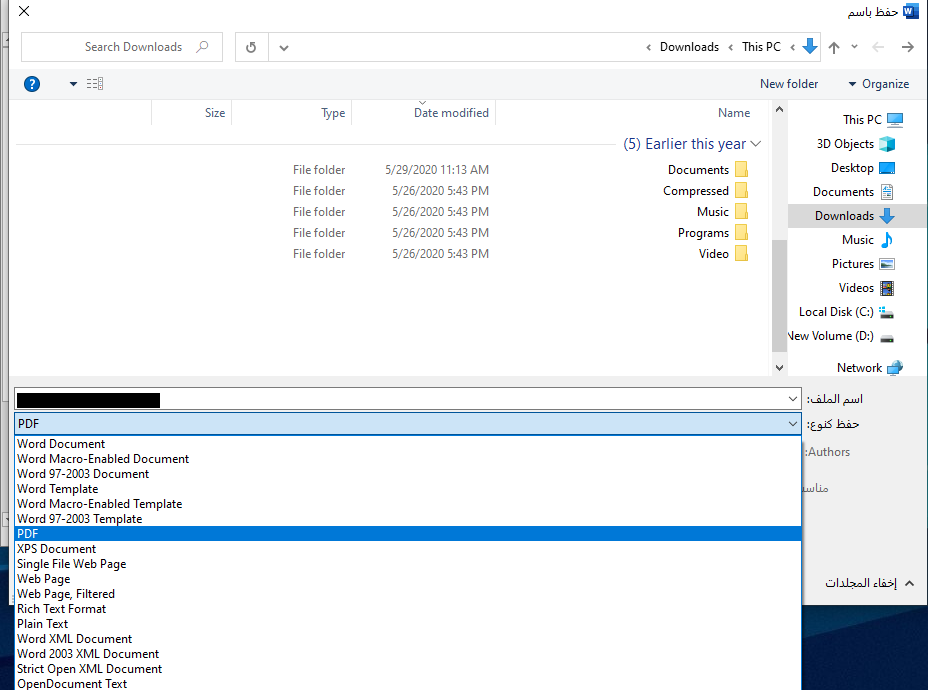This screenshot has width=928, height=690.
Task: Click the Programs folder icon
Action: pyautogui.click(x=741, y=233)
